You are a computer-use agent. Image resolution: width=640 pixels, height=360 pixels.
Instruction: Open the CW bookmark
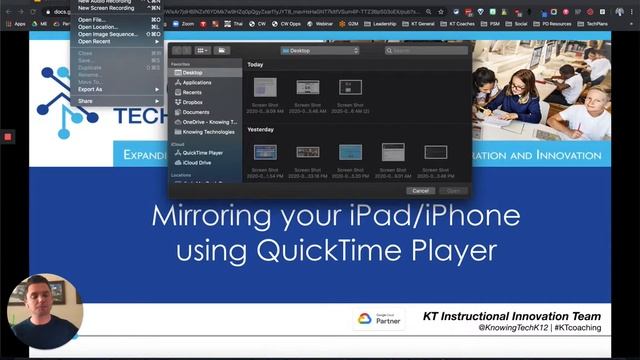[x=258, y=24]
